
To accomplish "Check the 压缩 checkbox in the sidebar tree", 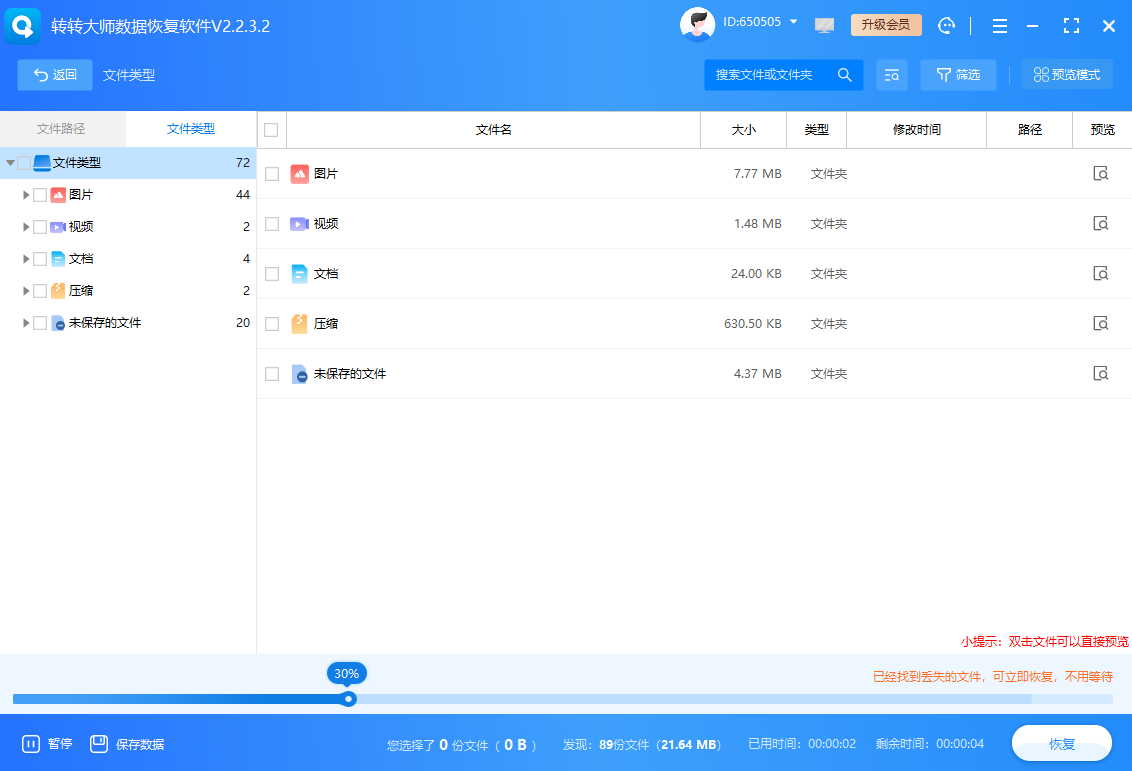I will 41,290.
